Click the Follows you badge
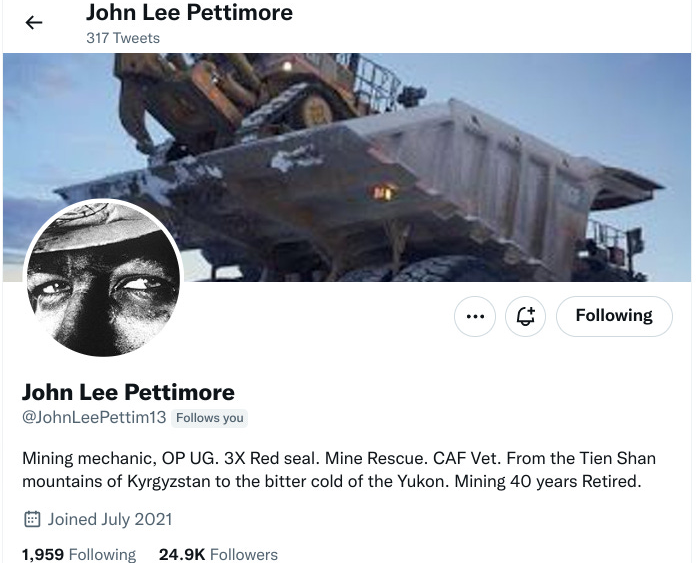 tap(210, 418)
